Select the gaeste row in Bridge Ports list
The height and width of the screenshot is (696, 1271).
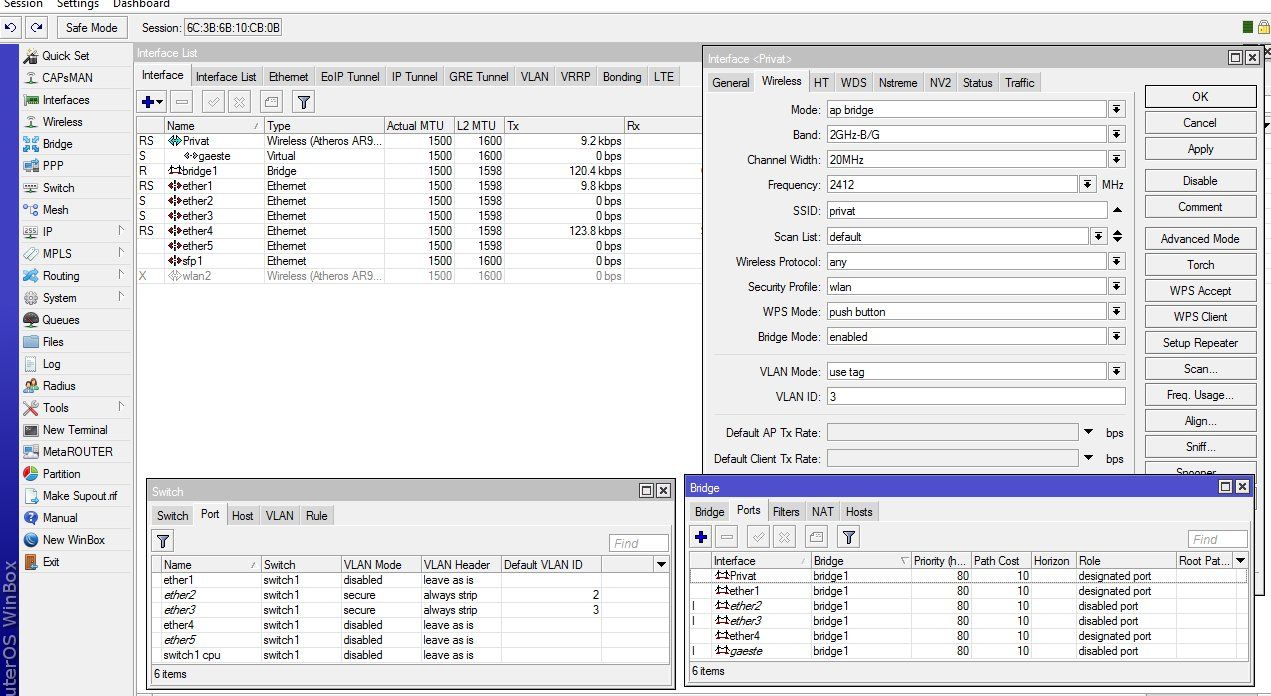pyautogui.click(x=968, y=651)
